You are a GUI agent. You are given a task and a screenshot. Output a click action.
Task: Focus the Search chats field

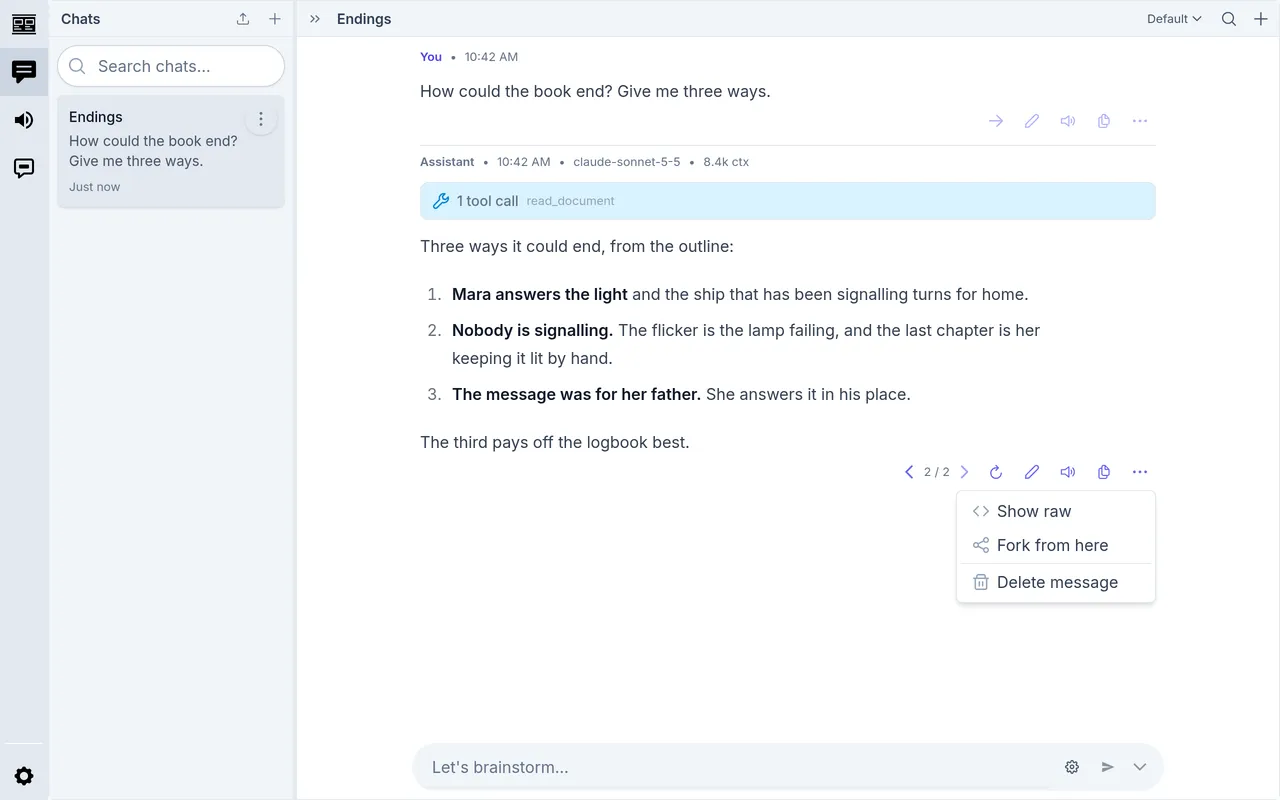[171, 66]
